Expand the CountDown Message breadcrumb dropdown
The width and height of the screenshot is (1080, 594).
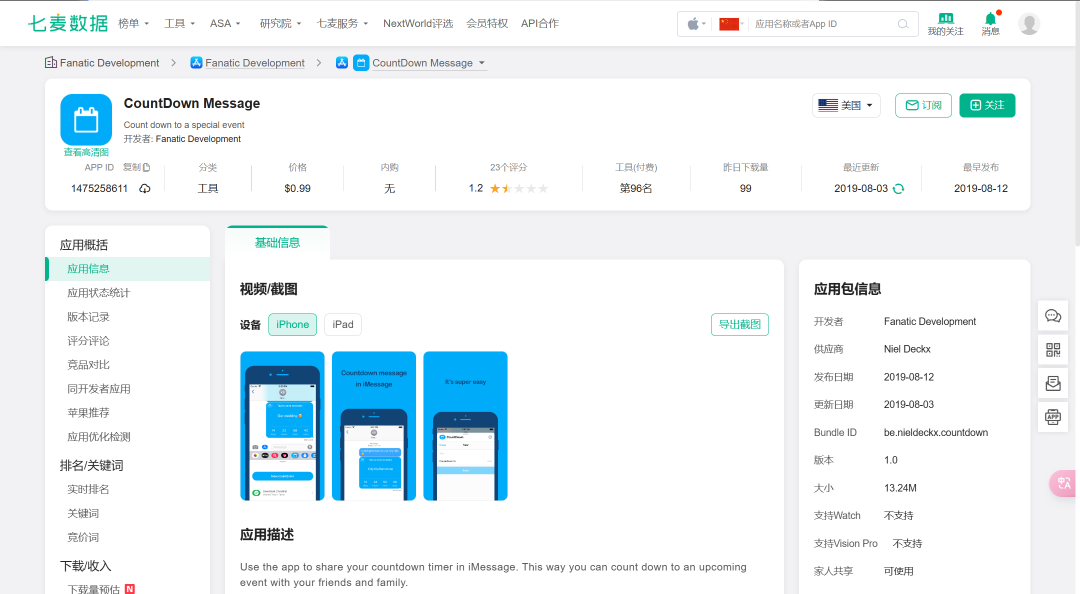(x=482, y=63)
